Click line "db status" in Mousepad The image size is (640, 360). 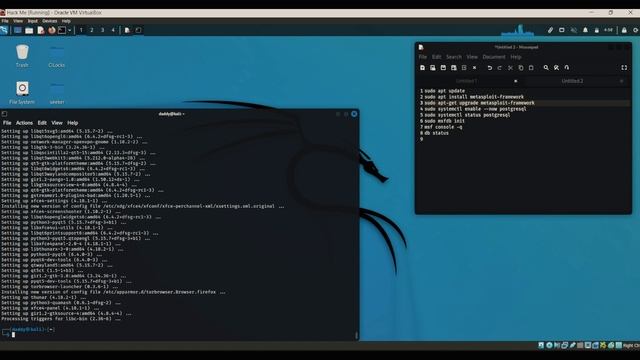point(436,133)
